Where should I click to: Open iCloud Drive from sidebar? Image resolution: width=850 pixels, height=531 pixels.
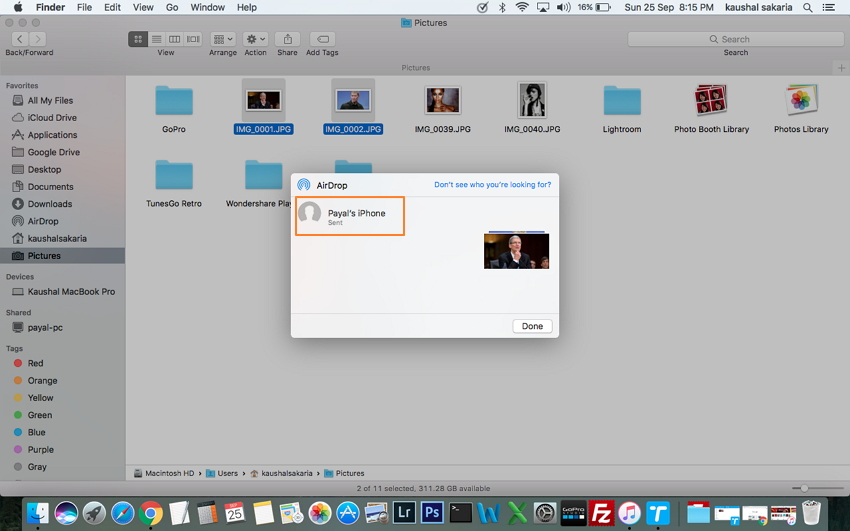(51, 118)
